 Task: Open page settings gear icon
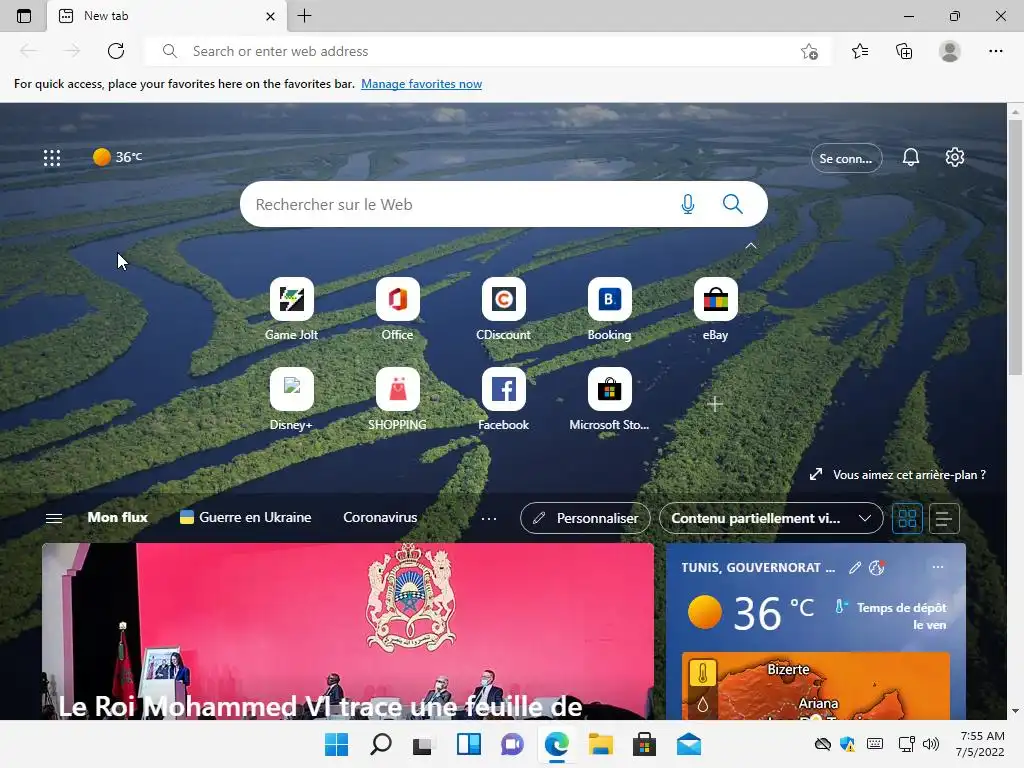954,157
